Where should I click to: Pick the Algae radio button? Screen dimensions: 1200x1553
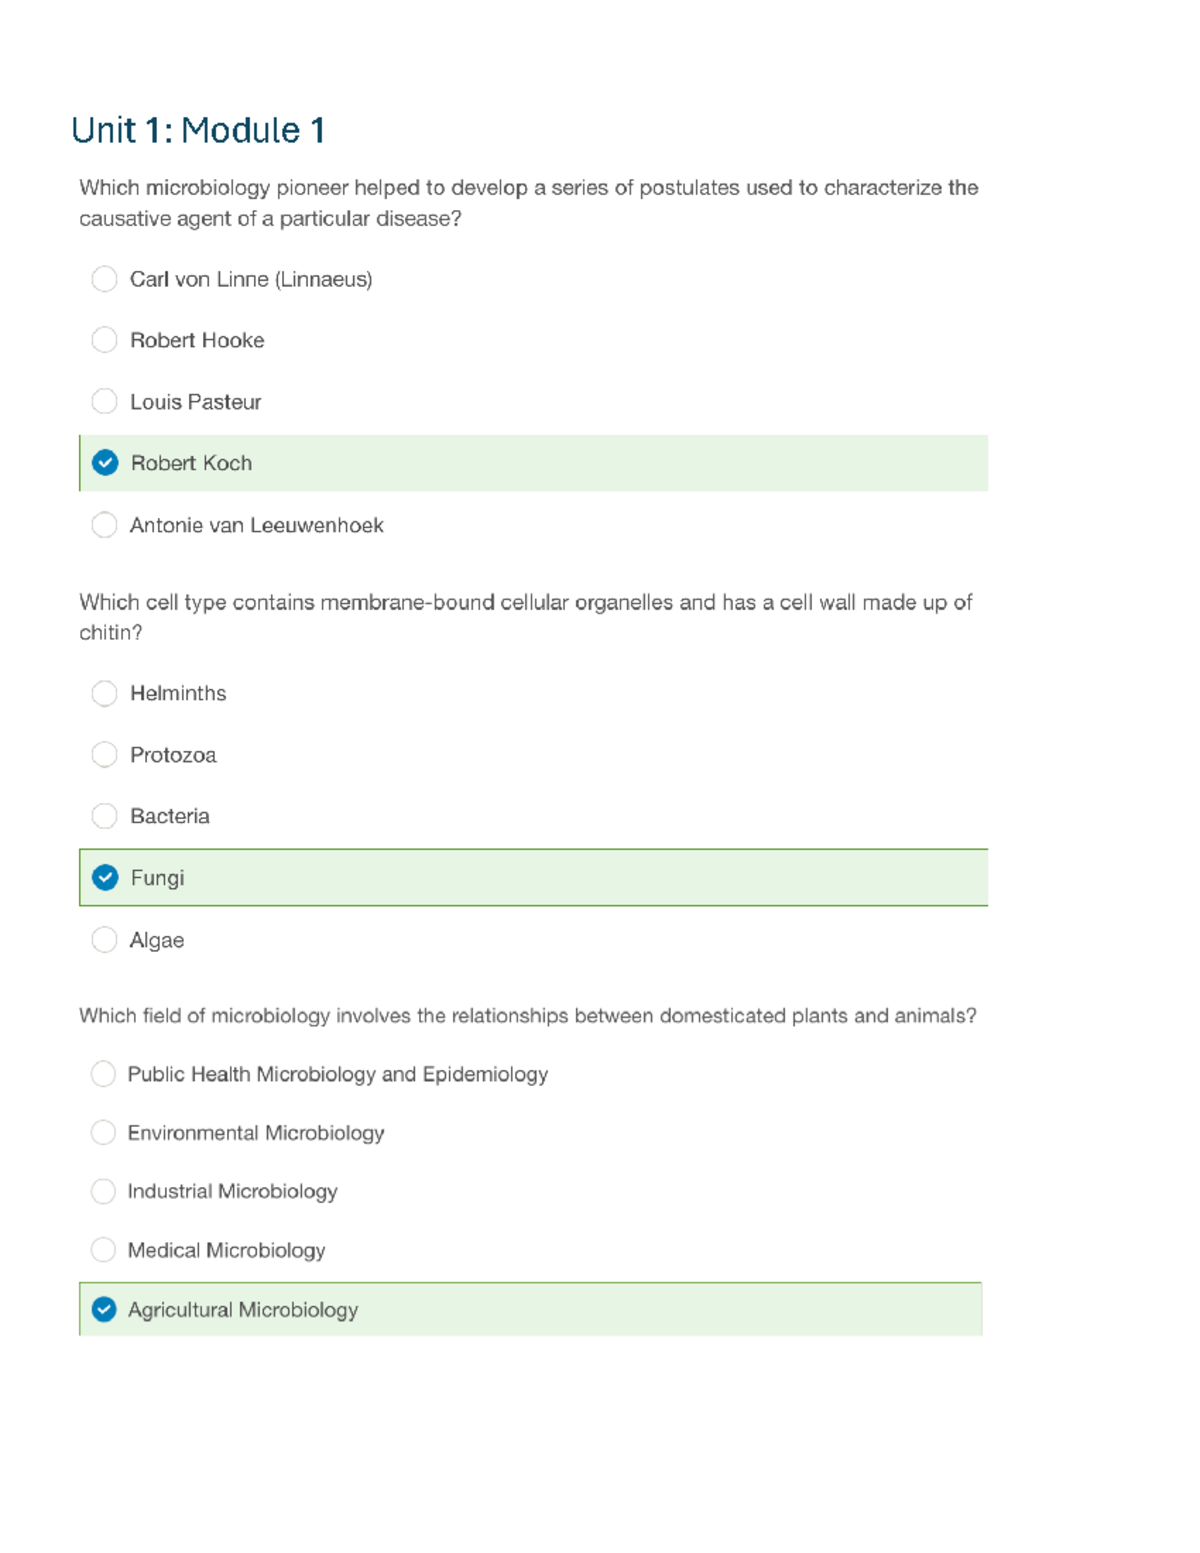tap(104, 940)
